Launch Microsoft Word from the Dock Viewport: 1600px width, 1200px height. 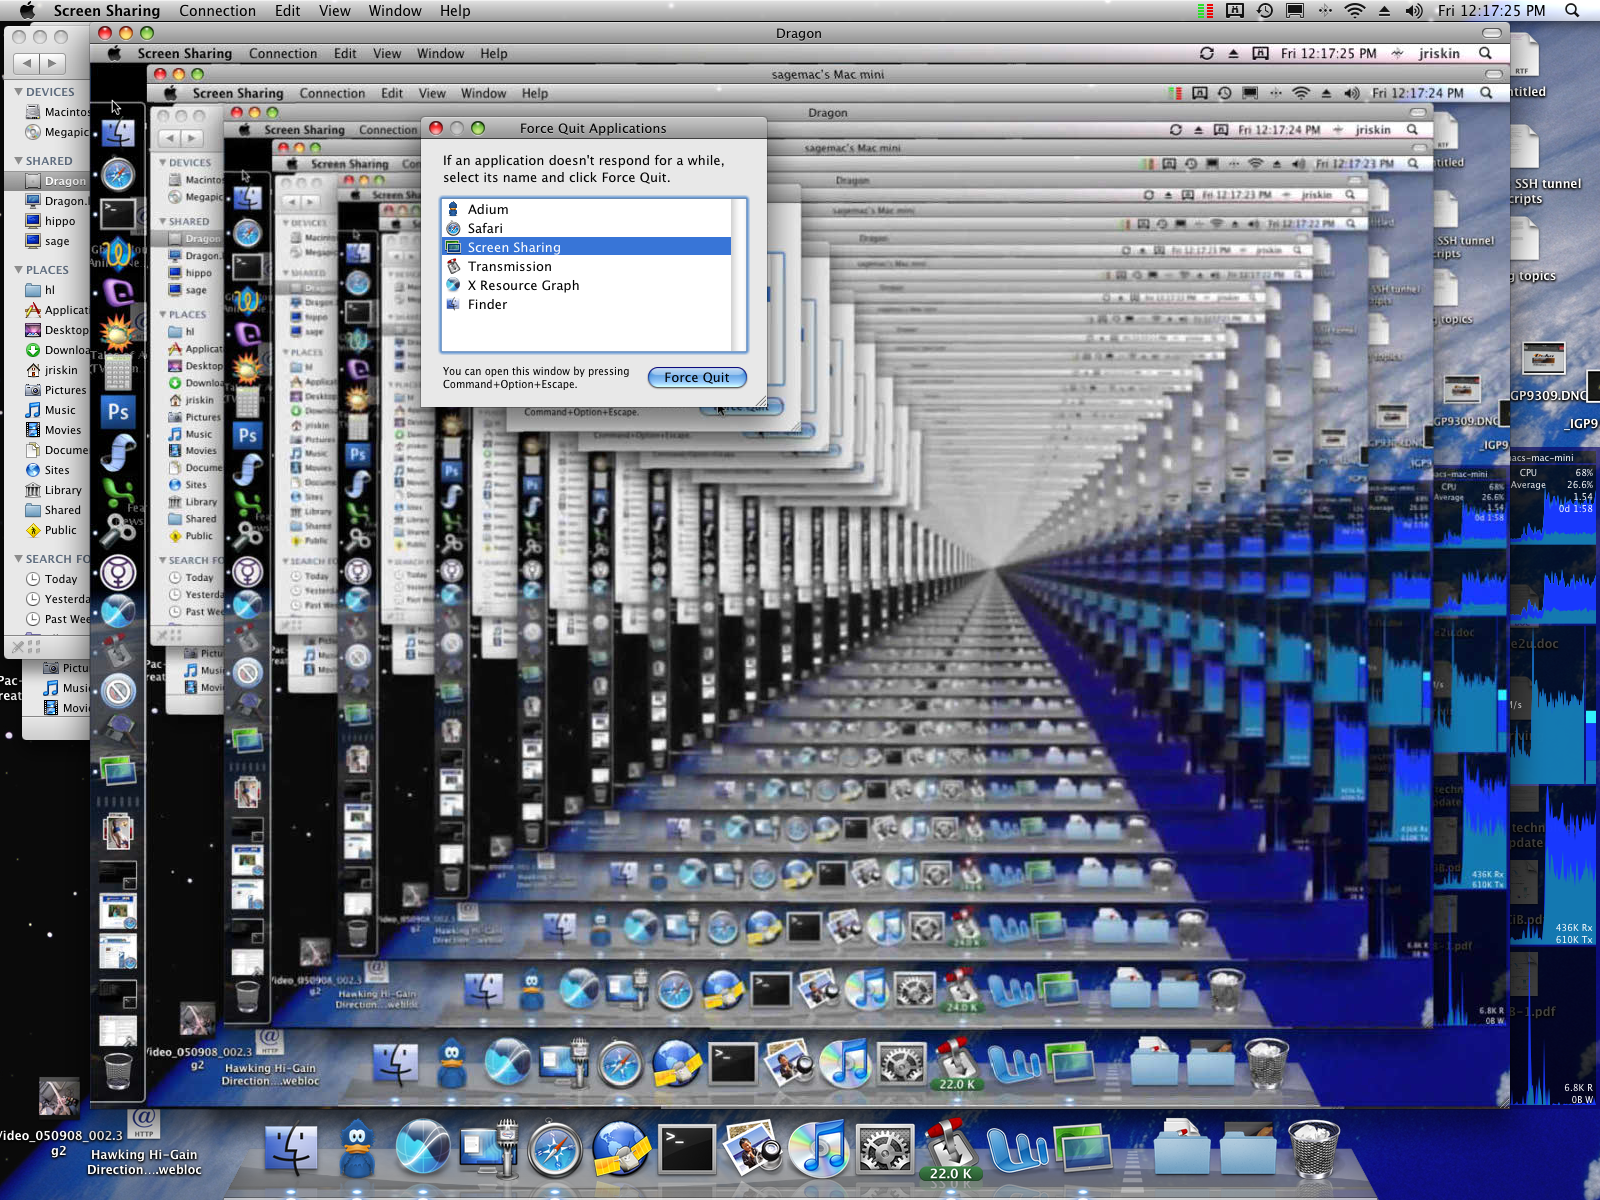click(1018, 1150)
